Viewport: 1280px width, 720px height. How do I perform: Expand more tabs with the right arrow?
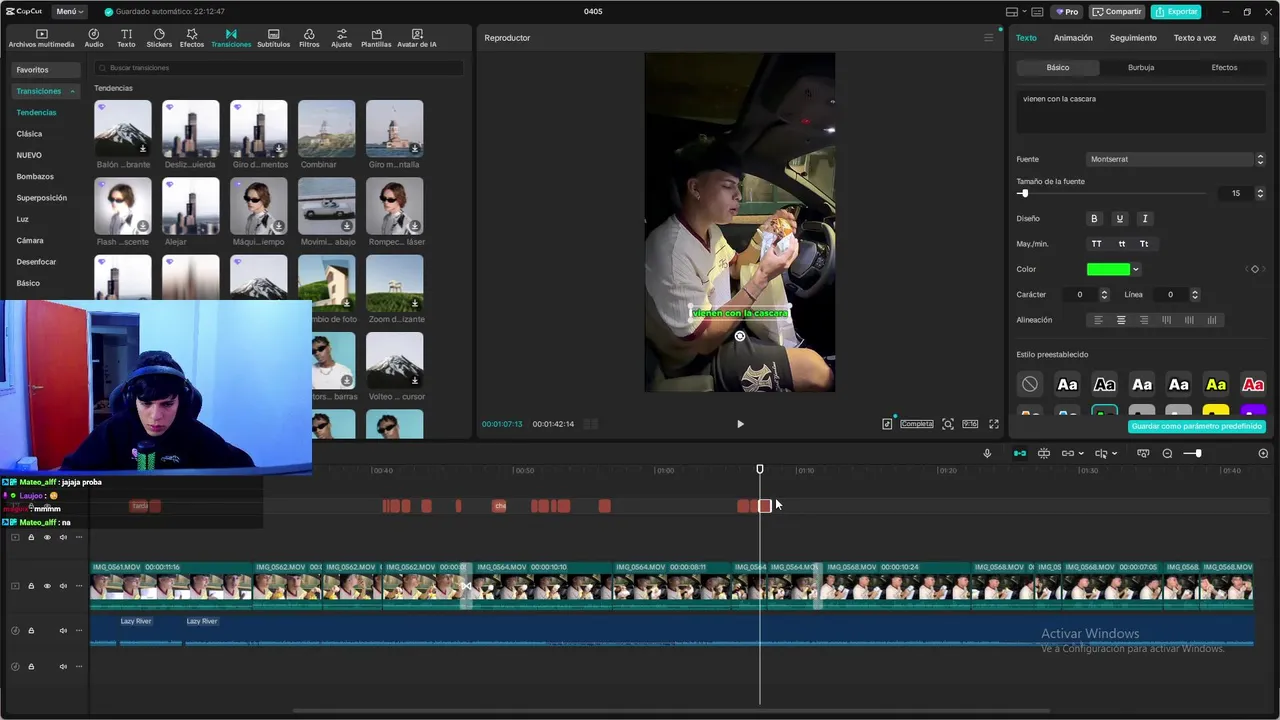[1264, 38]
